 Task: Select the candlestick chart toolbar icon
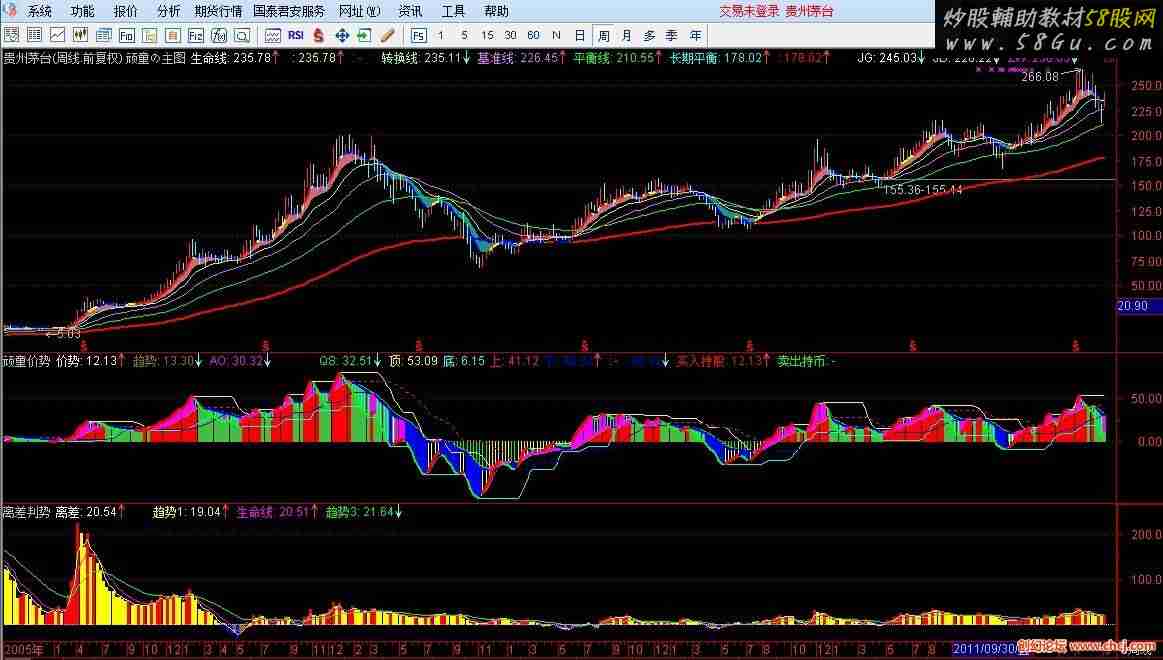[x=80, y=35]
